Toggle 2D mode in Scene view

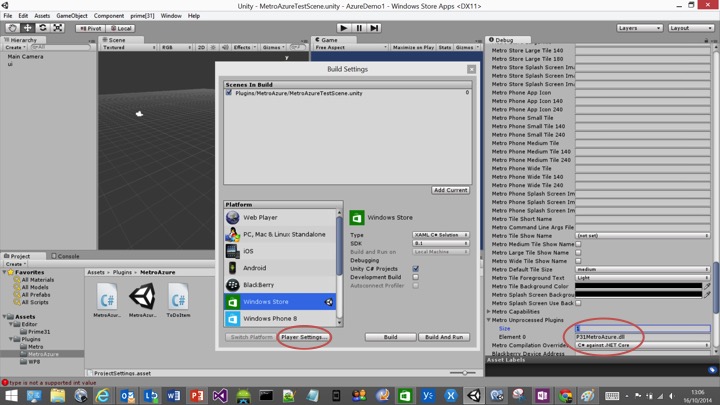click(x=201, y=47)
